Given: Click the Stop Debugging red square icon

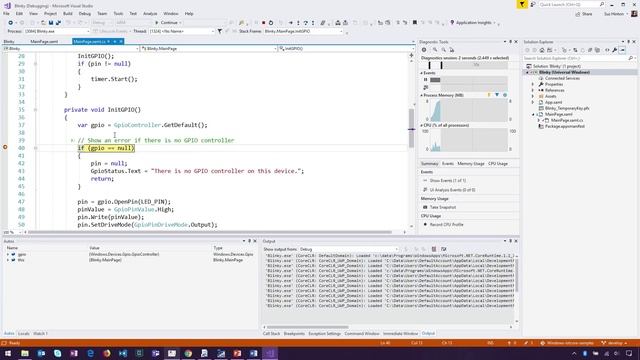Looking at the screenshot, I should coord(264,23).
